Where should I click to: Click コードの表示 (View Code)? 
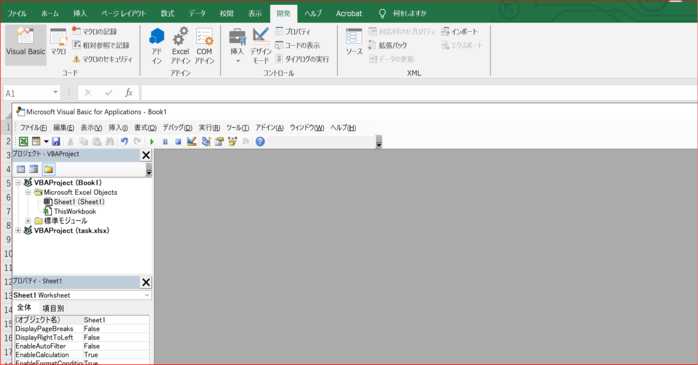[297, 45]
